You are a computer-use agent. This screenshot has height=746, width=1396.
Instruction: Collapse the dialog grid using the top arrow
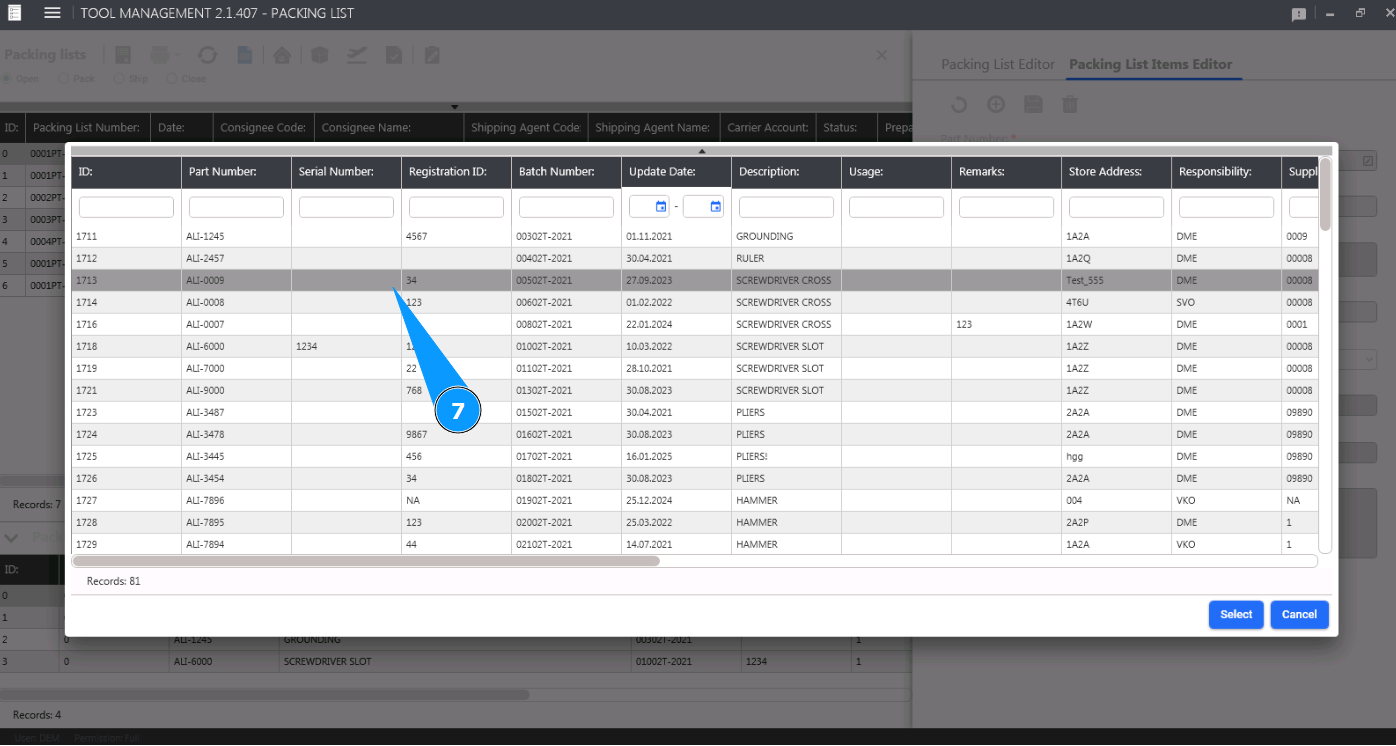click(702, 151)
